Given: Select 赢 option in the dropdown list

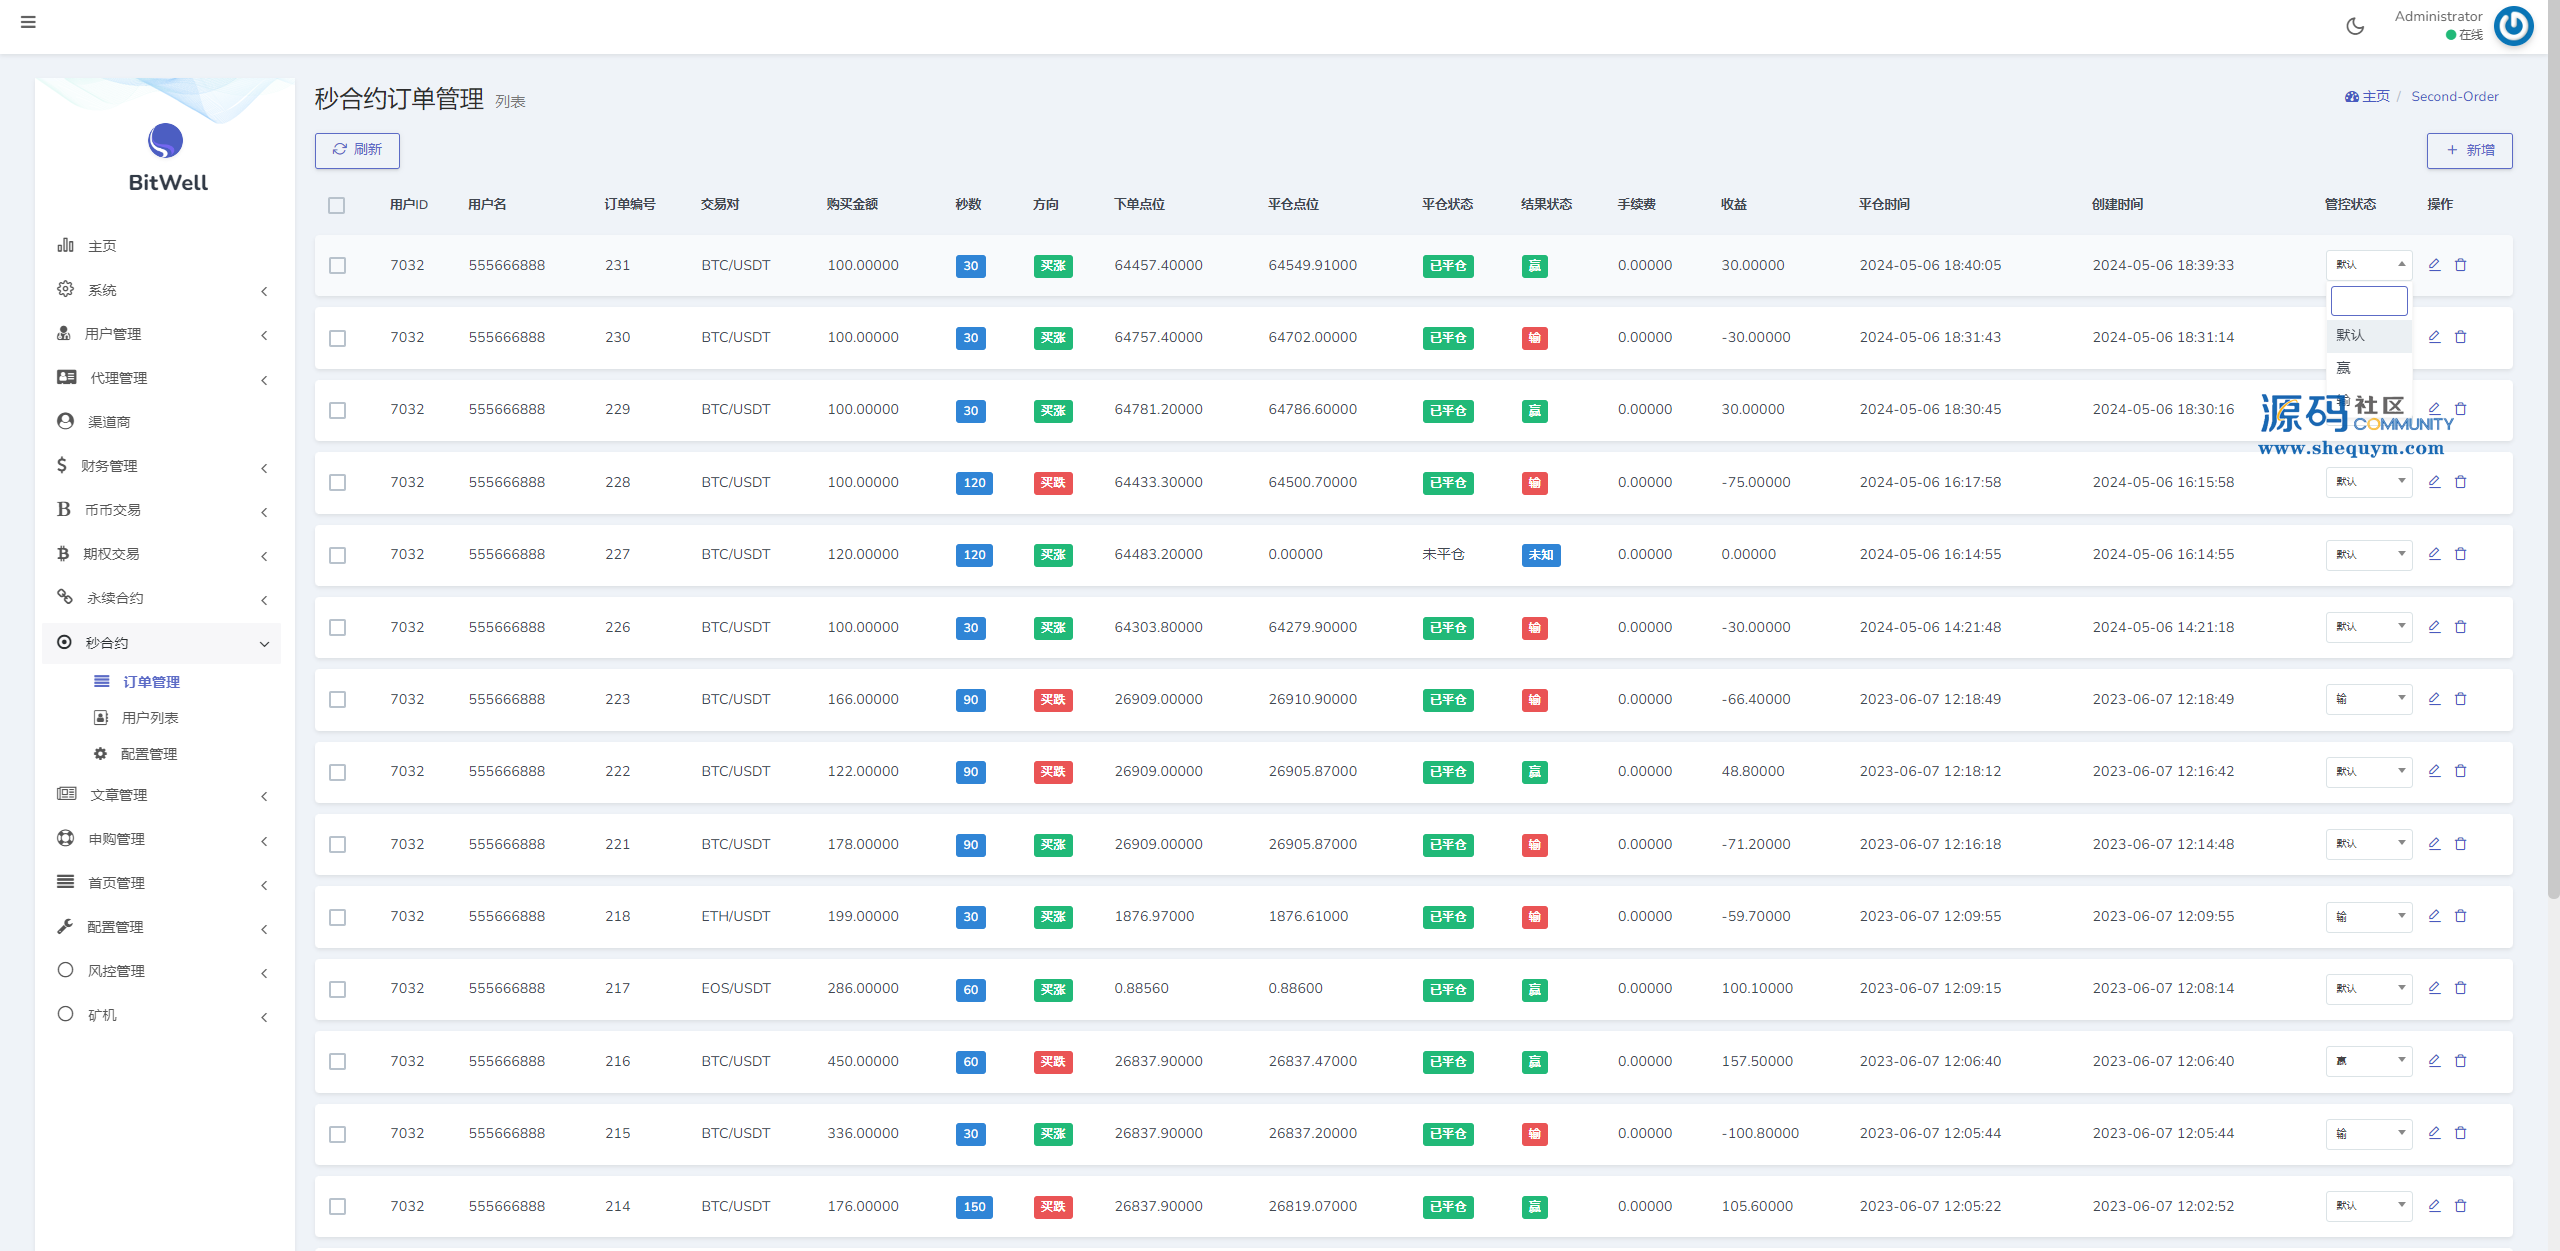Looking at the screenshot, I should coord(2369,368).
